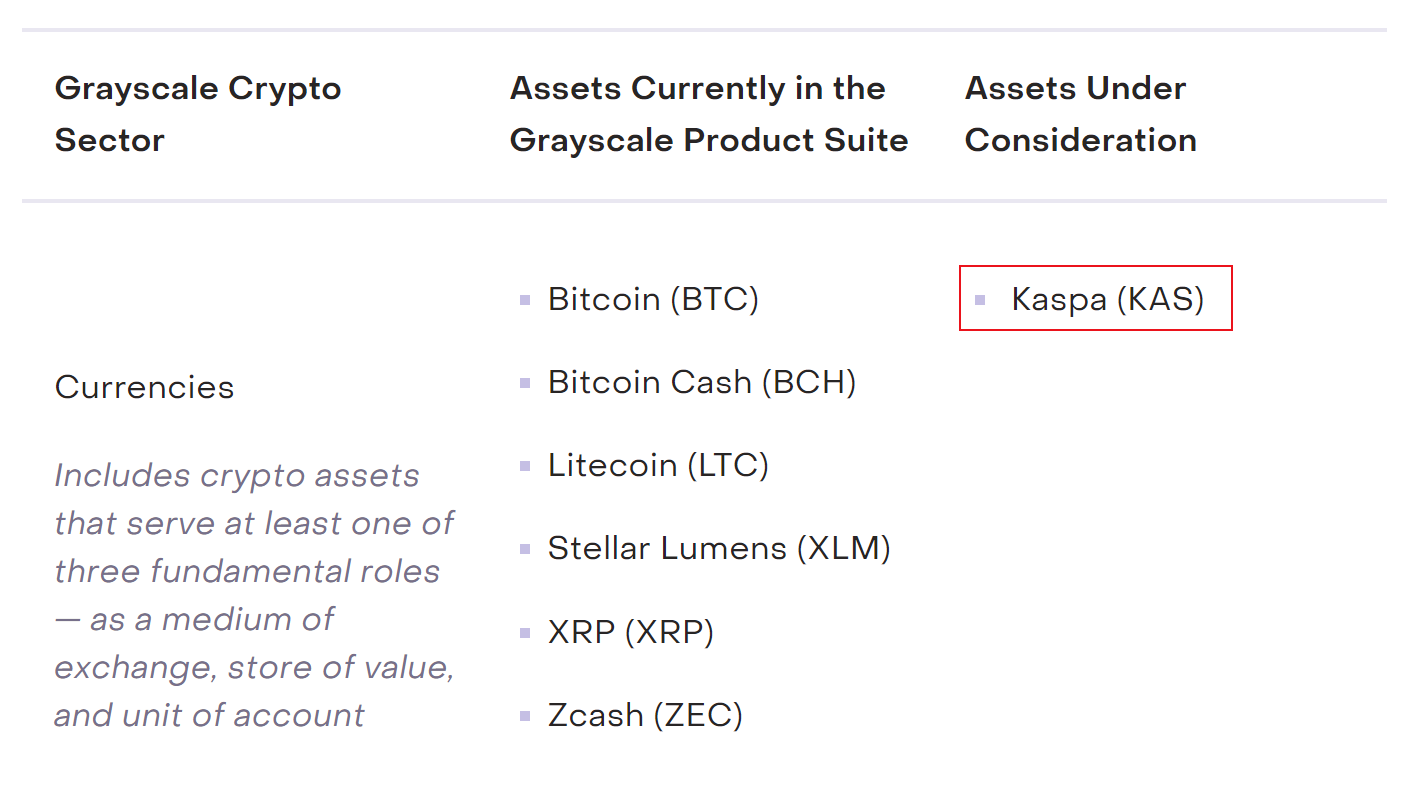Click the Assets Under Consideration column header
This screenshot has height=799, width=1406.
click(x=1080, y=114)
